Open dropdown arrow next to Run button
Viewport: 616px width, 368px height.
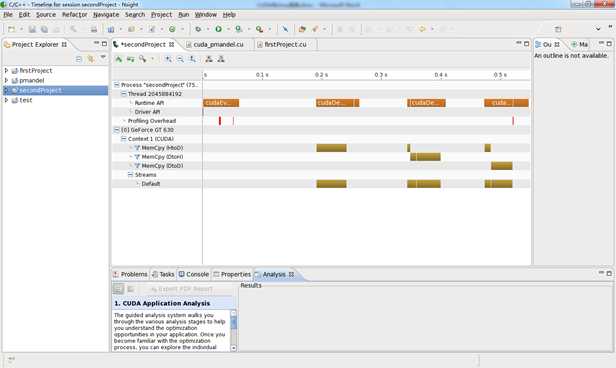pyautogui.click(x=228, y=29)
